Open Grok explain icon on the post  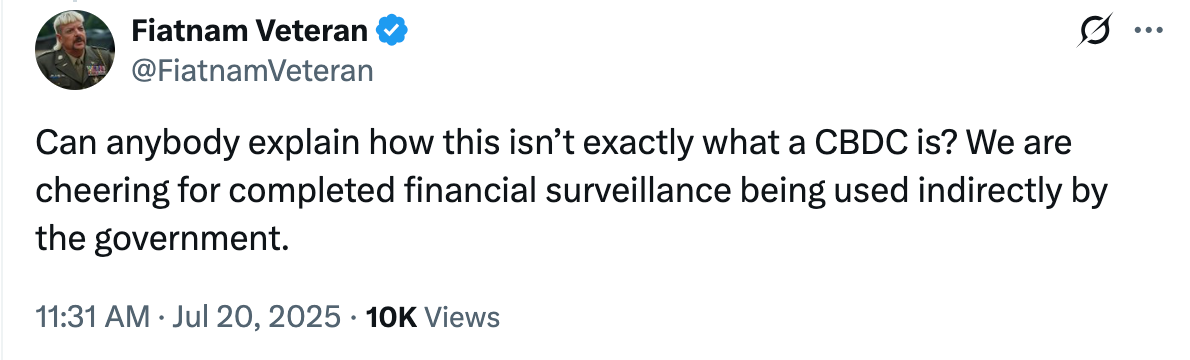click(1094, 30)
